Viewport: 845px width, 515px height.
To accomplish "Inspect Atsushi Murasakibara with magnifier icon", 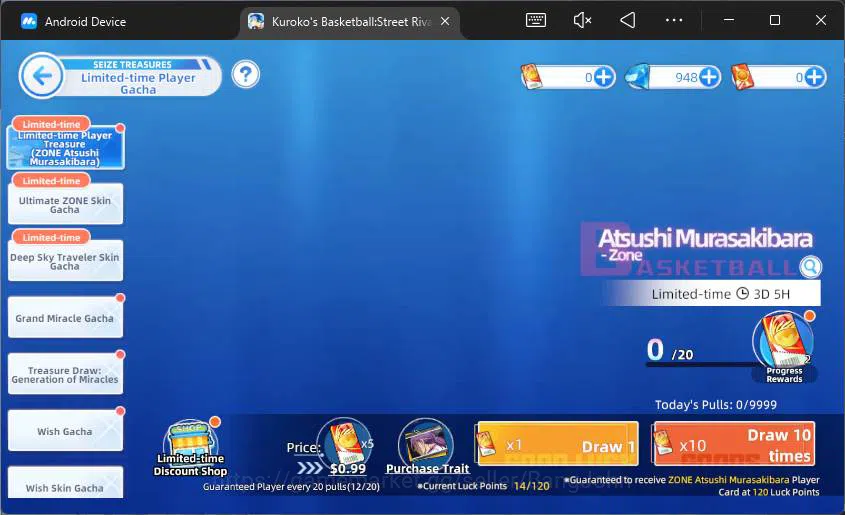I will (x=810, y=266).
